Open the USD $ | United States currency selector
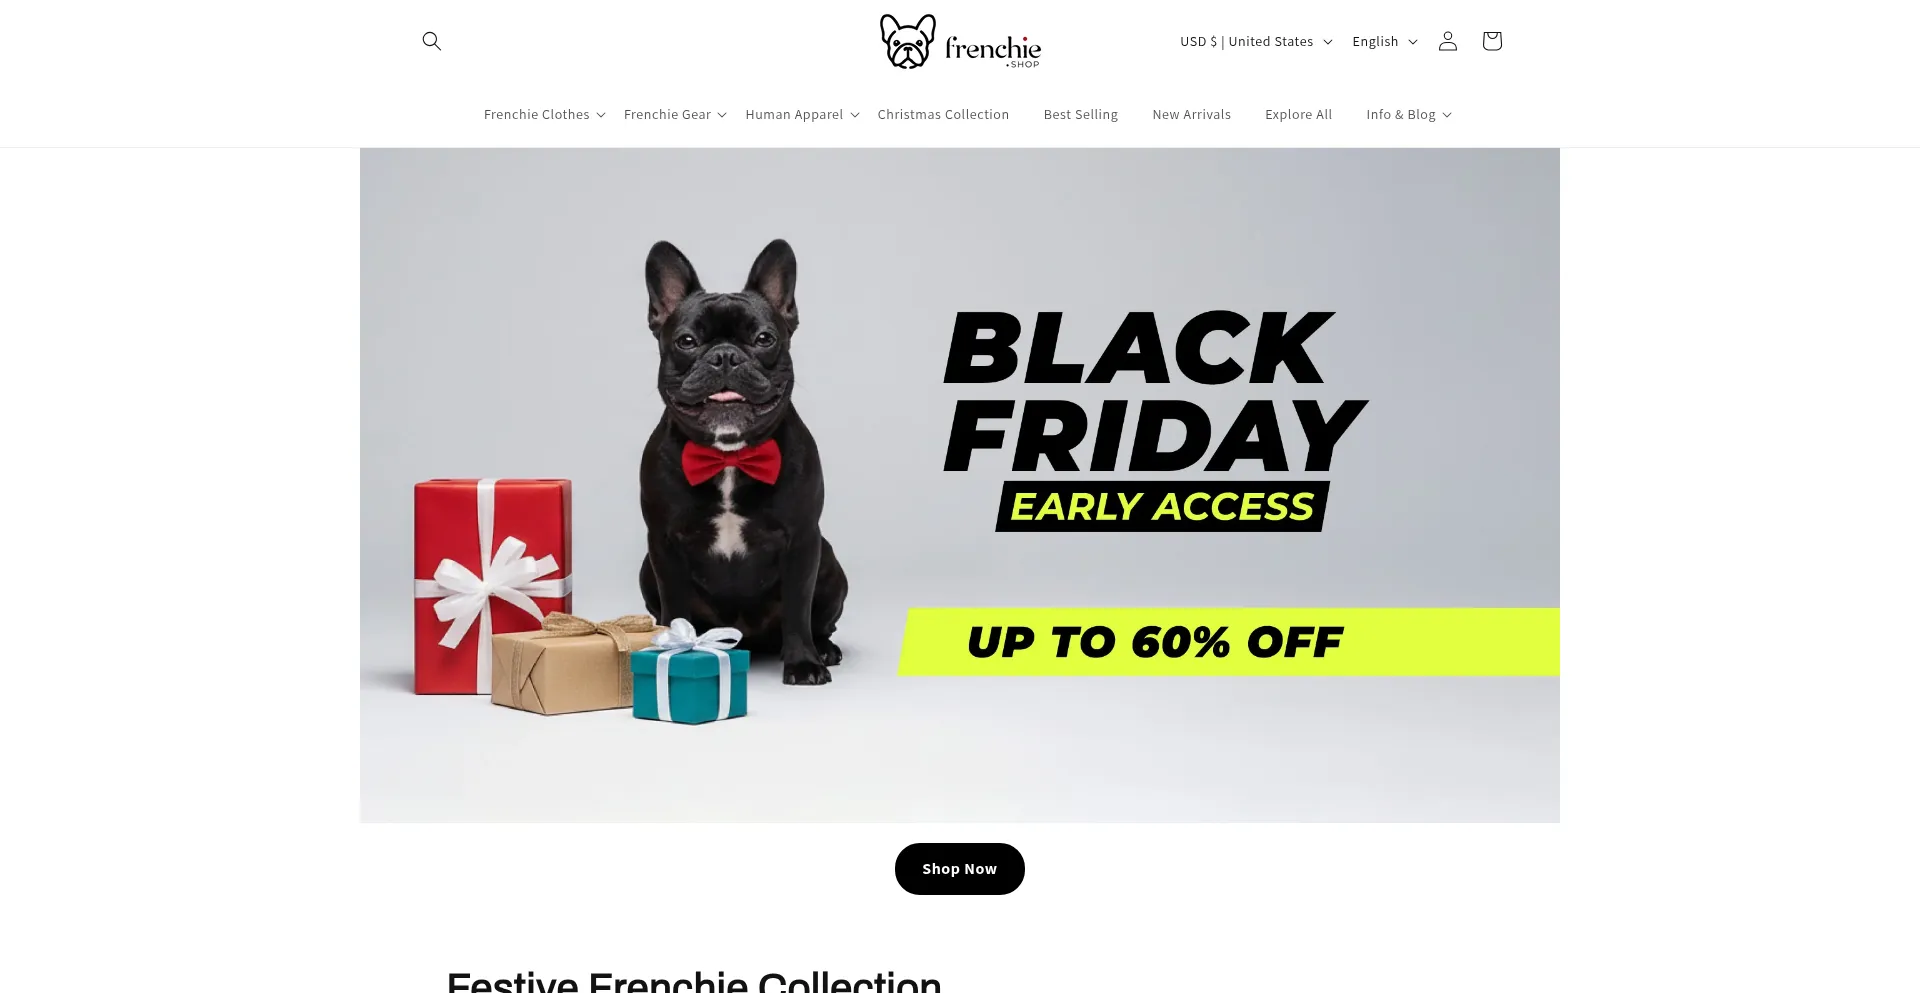Image resolution: width=1920 pixels, height=993 pixels. click(x=1256, y=41)
